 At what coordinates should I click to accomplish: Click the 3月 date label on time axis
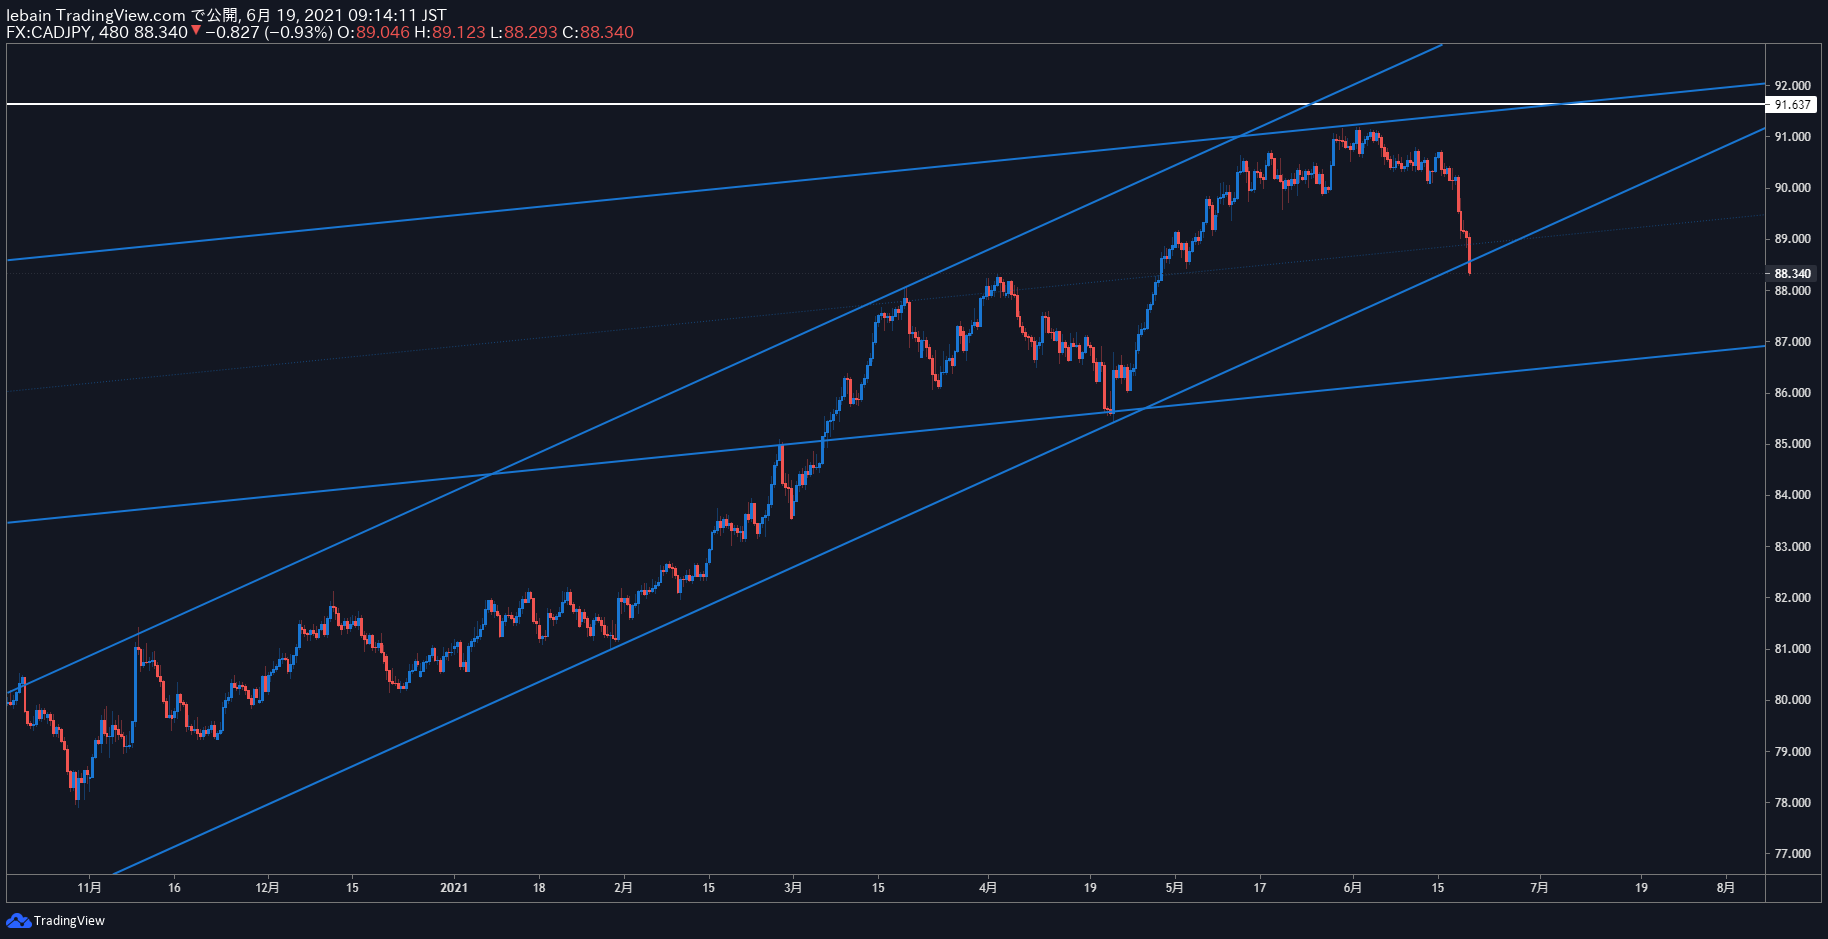click(x=793, y=888)
